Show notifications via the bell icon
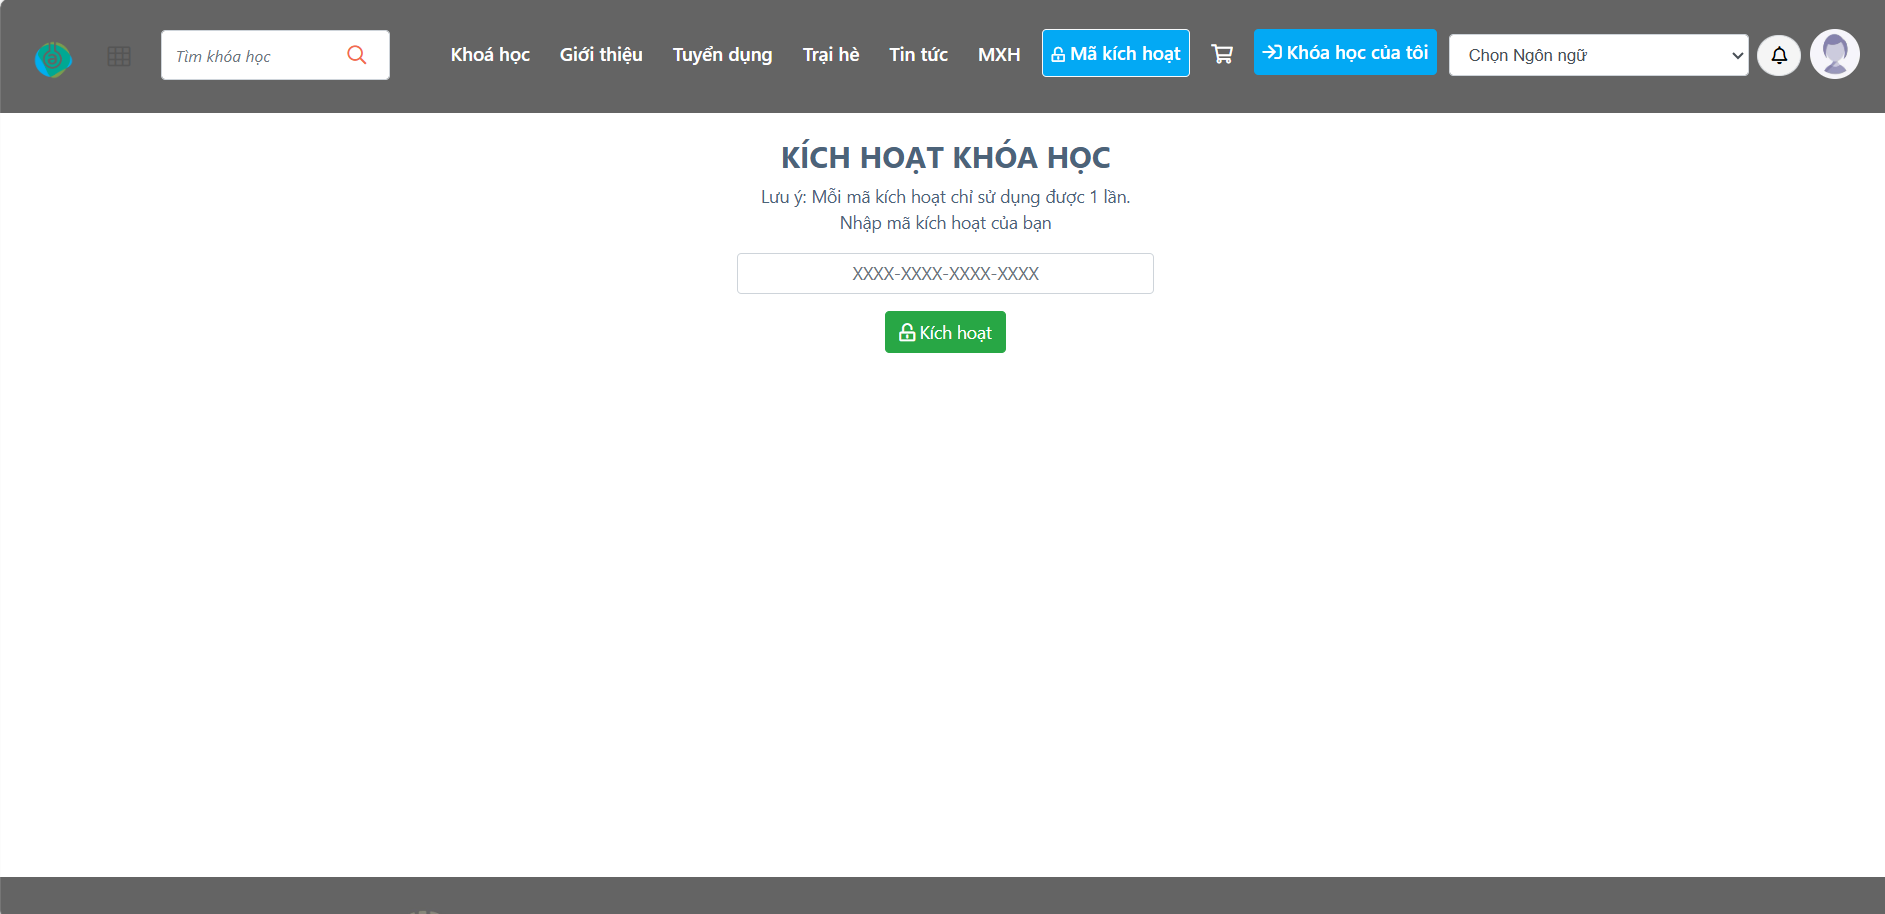The width and height of the screenshot is (1885, 914). coord(1778,55)
